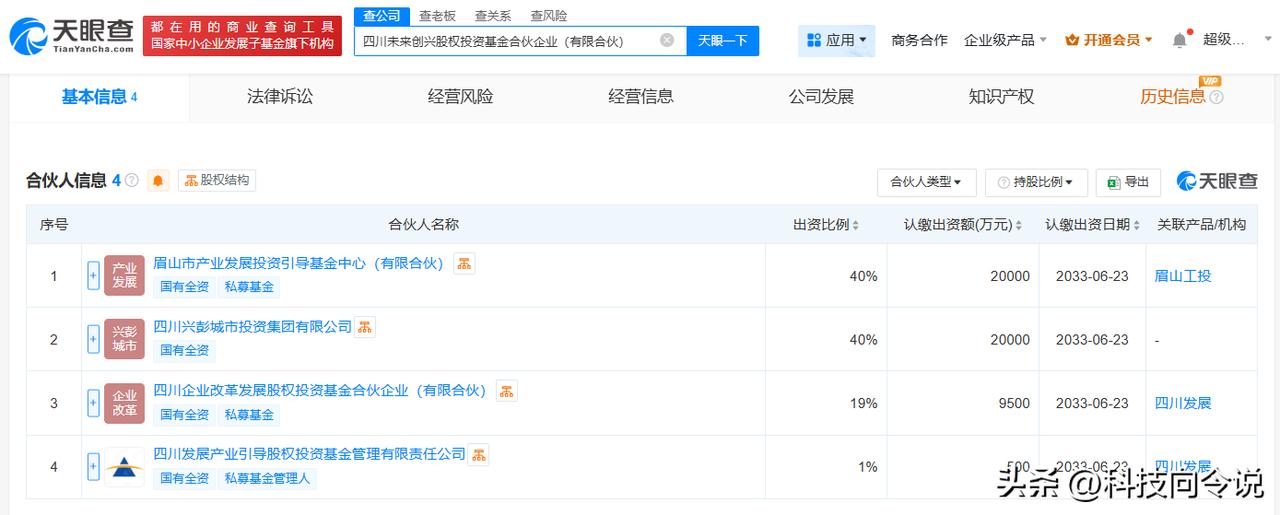This screenshot has height=515, width=1280.
Task: Click help icon beside 历史信息 tab
Action: 1216,97
